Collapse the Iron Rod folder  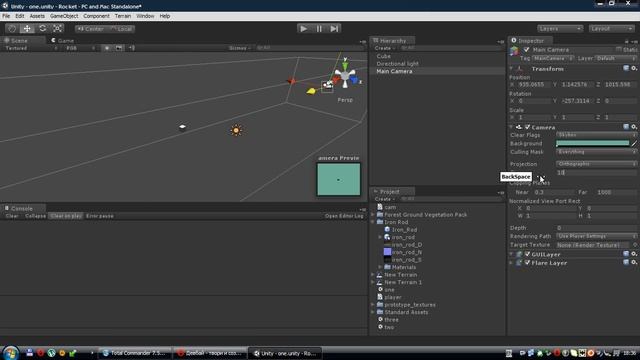373,222
